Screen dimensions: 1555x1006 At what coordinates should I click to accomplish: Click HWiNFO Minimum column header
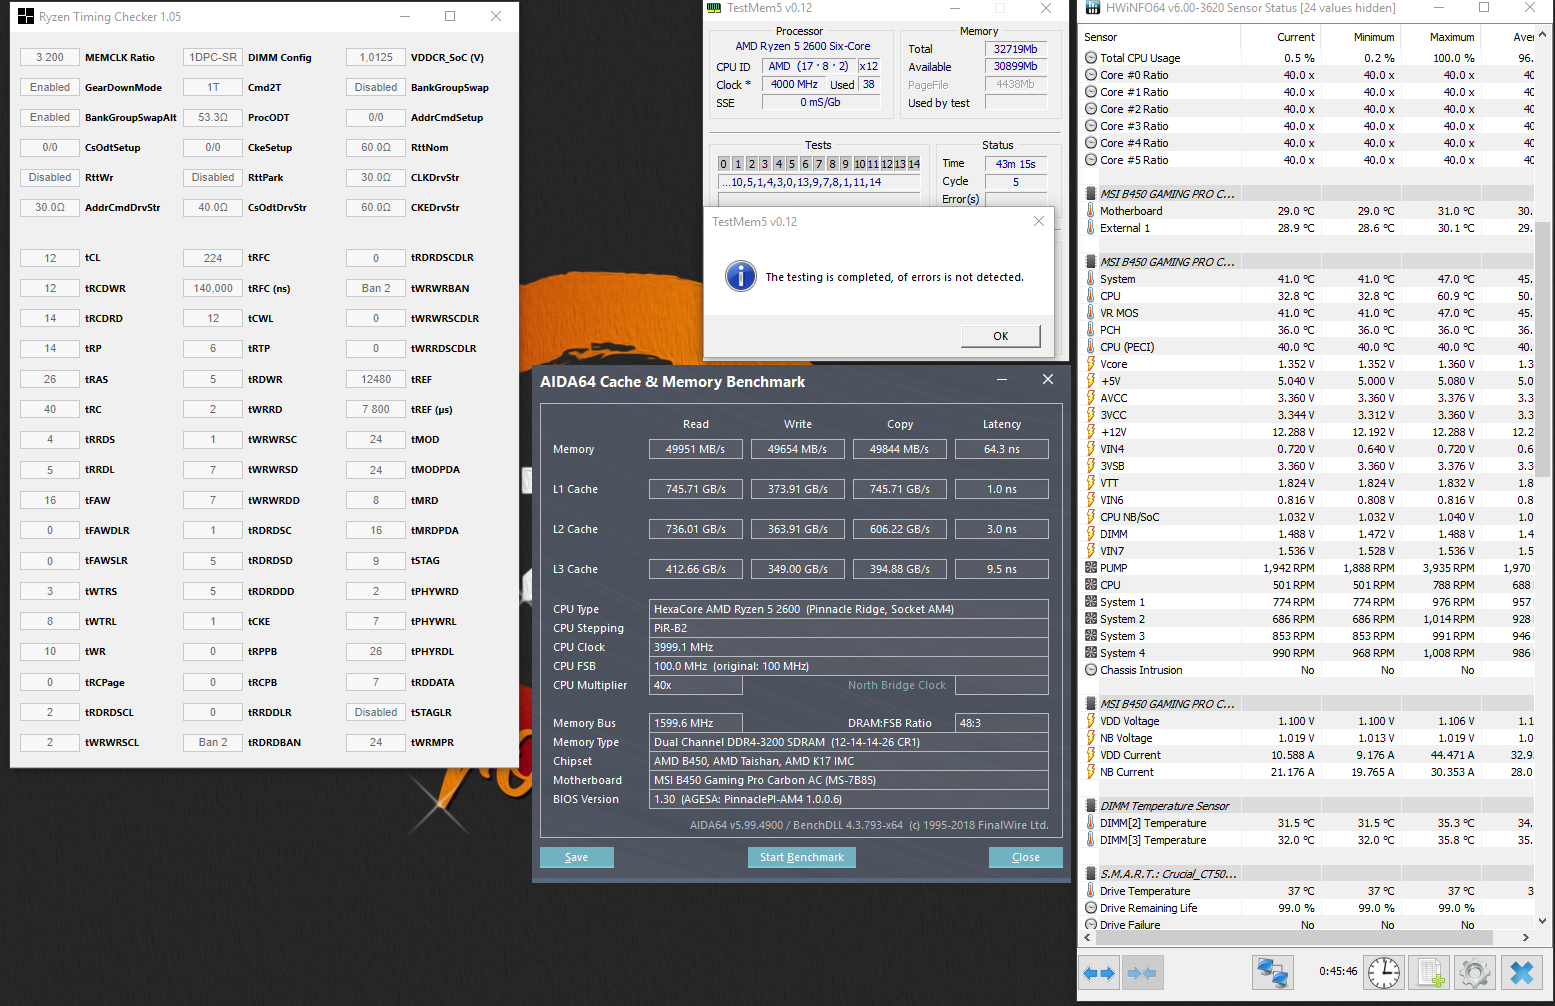click(1361, 37)
